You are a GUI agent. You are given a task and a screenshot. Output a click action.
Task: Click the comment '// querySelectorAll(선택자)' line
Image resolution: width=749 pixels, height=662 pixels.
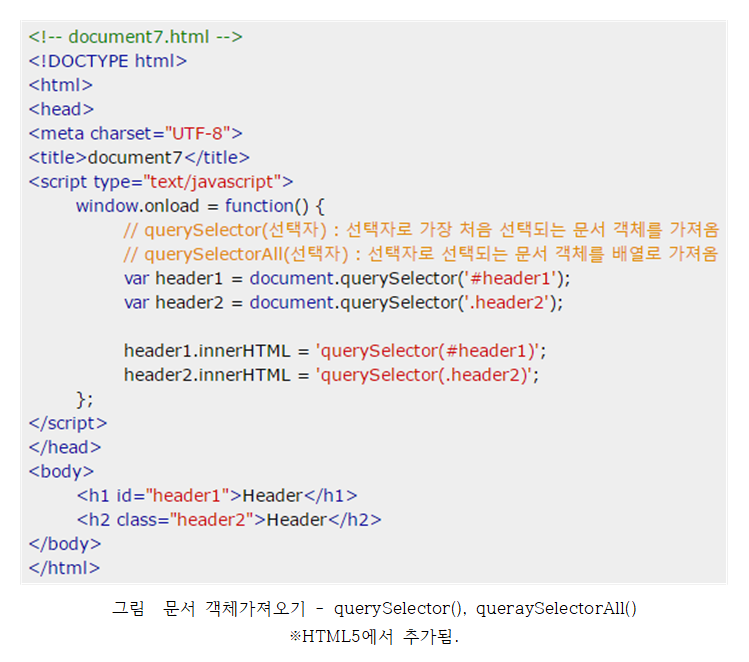click(x=421, y=254)
